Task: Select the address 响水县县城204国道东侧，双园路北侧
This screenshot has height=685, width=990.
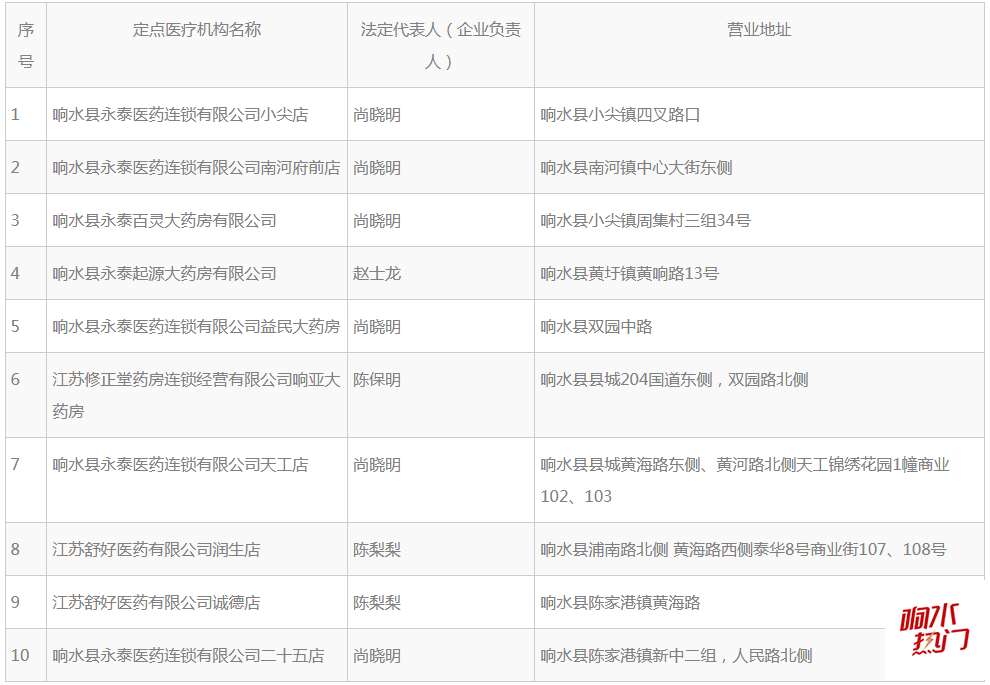Action: 674,380
